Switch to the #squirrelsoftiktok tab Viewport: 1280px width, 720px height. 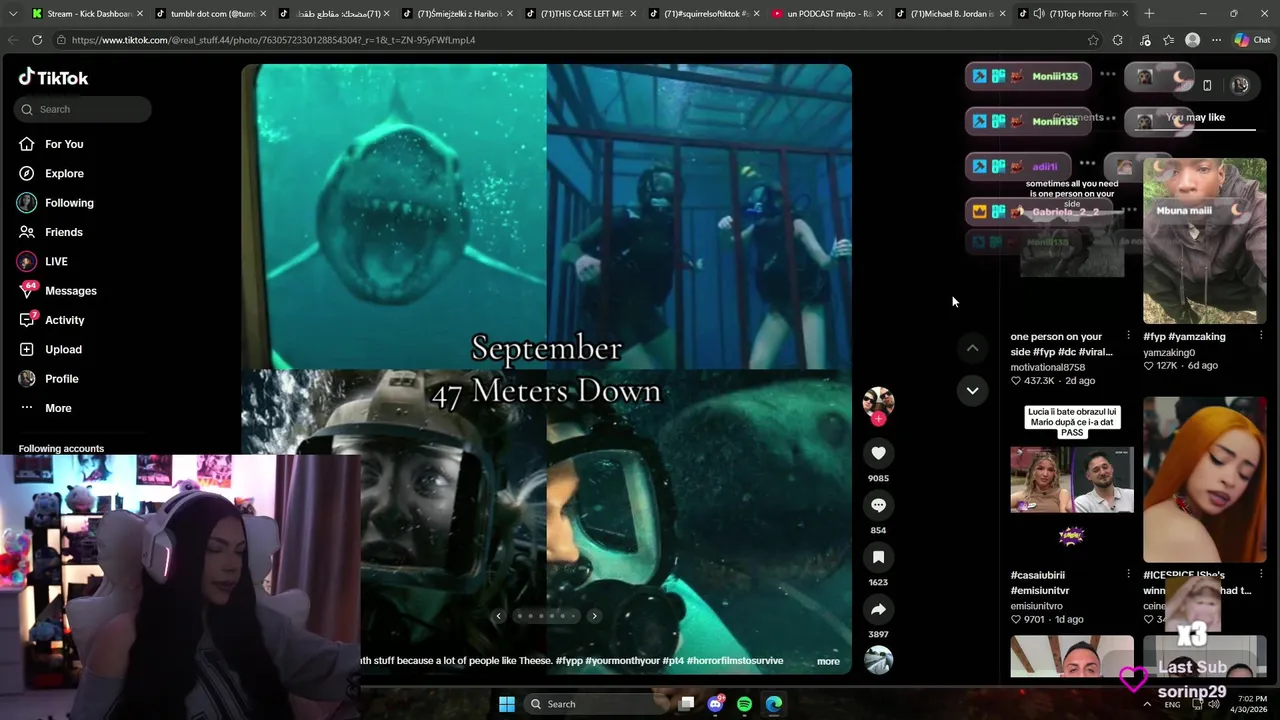click(704, 14)
